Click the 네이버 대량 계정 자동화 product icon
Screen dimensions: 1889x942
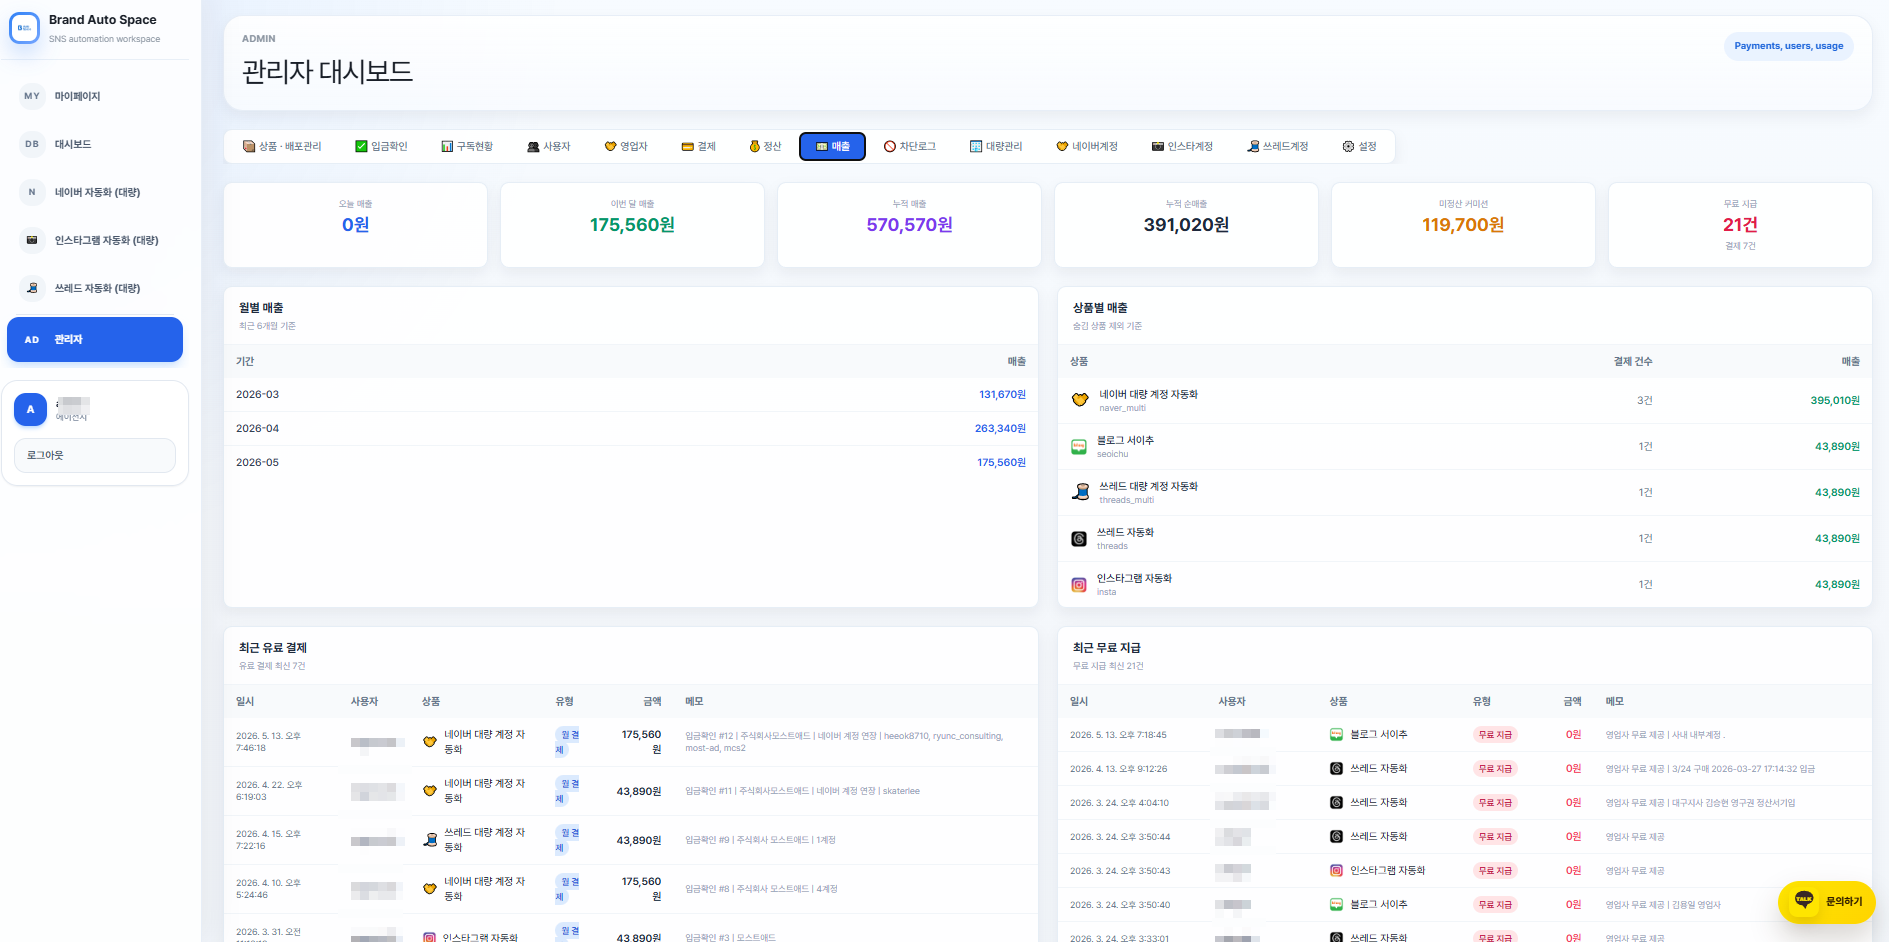click(x=1080, y=400)
